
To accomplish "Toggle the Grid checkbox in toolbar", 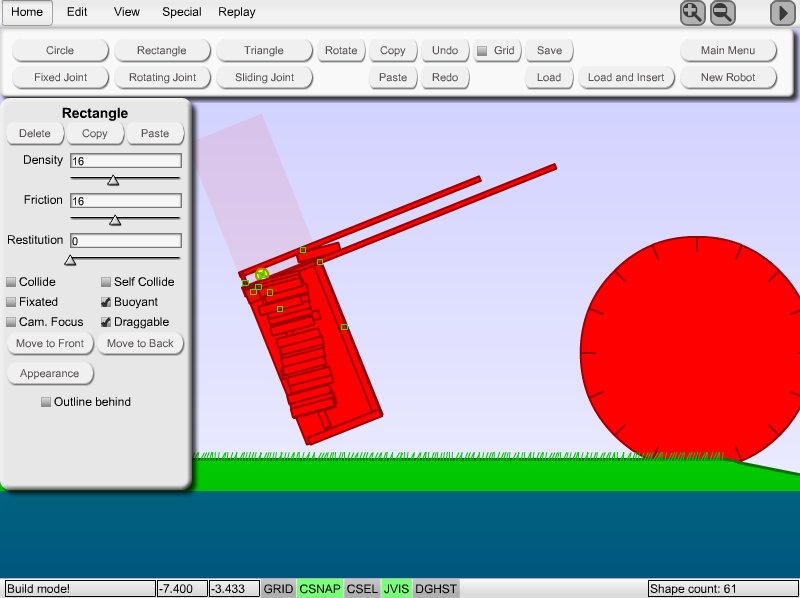I will pyautogui.click(x=482, y=51).
